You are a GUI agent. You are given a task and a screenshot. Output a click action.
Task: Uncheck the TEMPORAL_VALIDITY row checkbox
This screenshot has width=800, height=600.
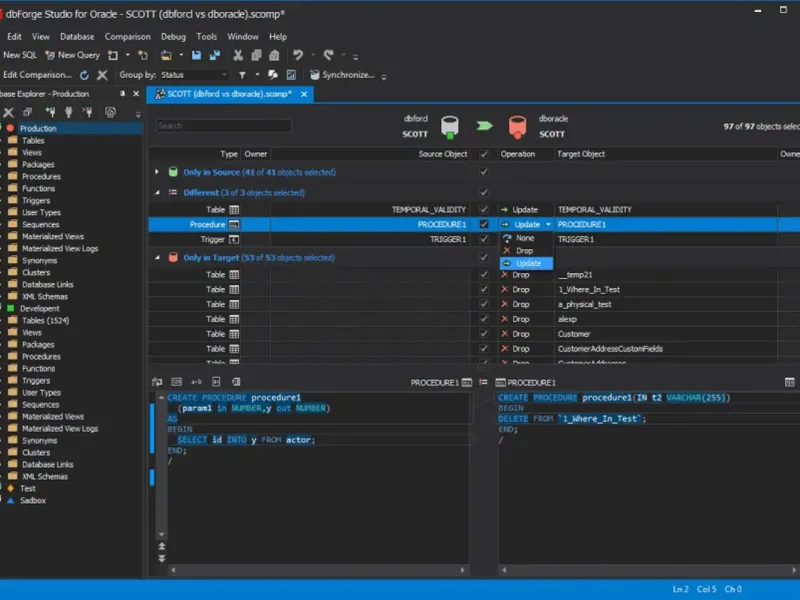pyautogui.click(x=484, y=210)
